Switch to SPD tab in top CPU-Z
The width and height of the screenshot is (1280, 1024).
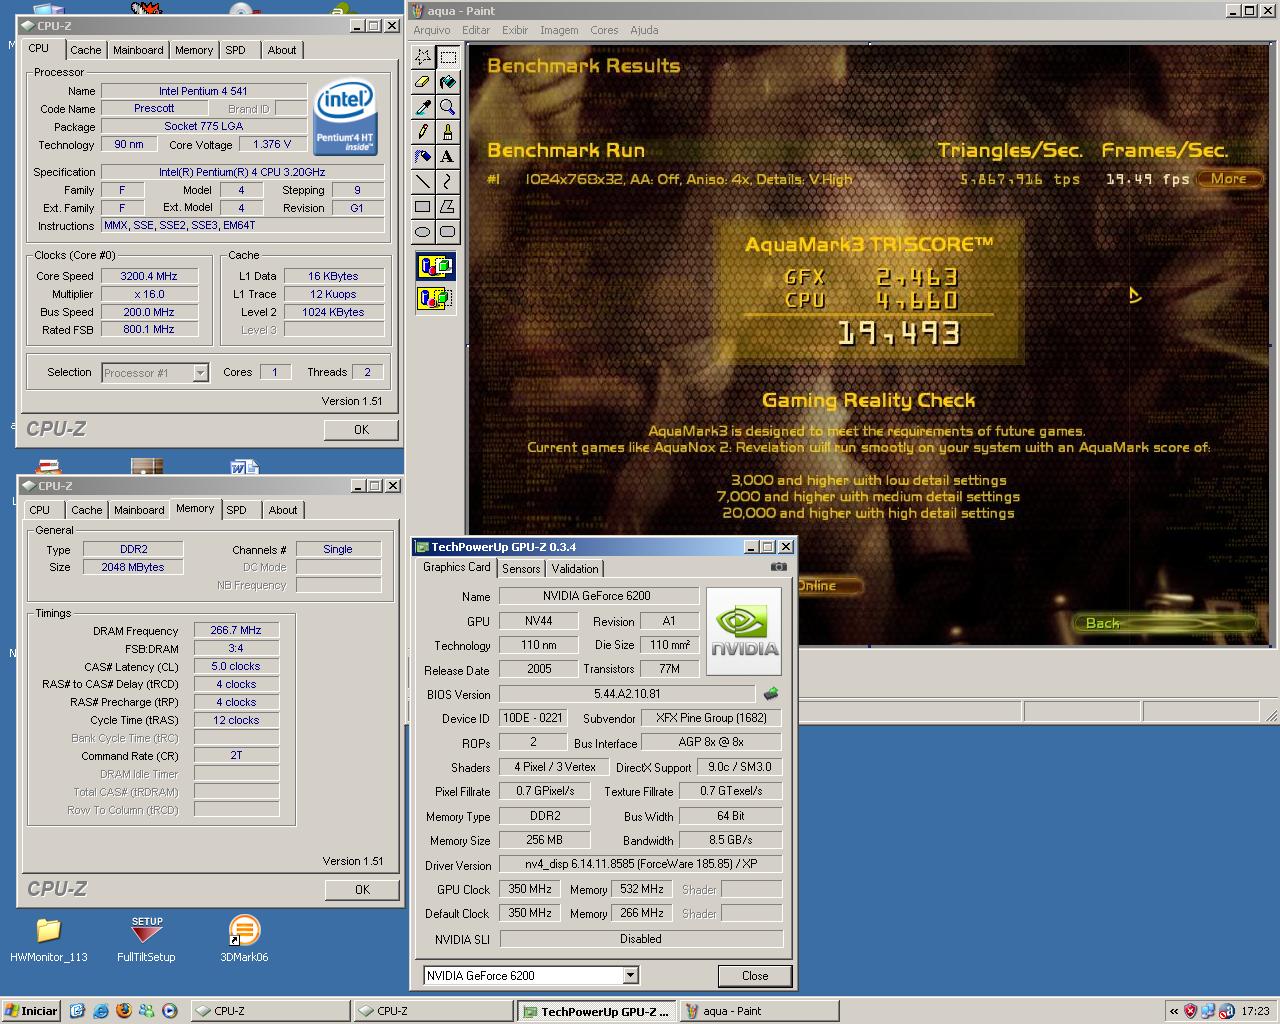(235, 50)
